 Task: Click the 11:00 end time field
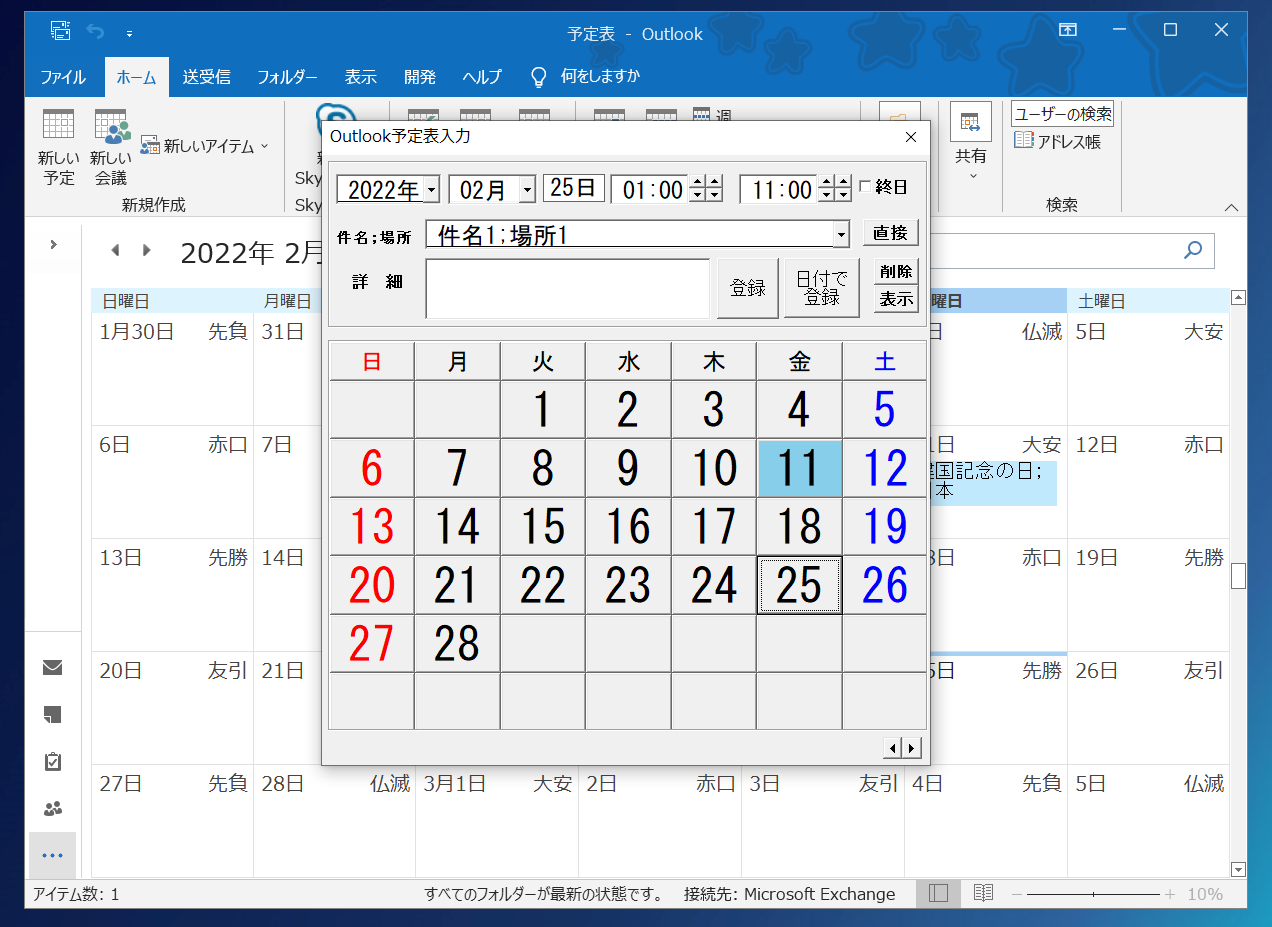pyautogui.click(x=779, y=189)
